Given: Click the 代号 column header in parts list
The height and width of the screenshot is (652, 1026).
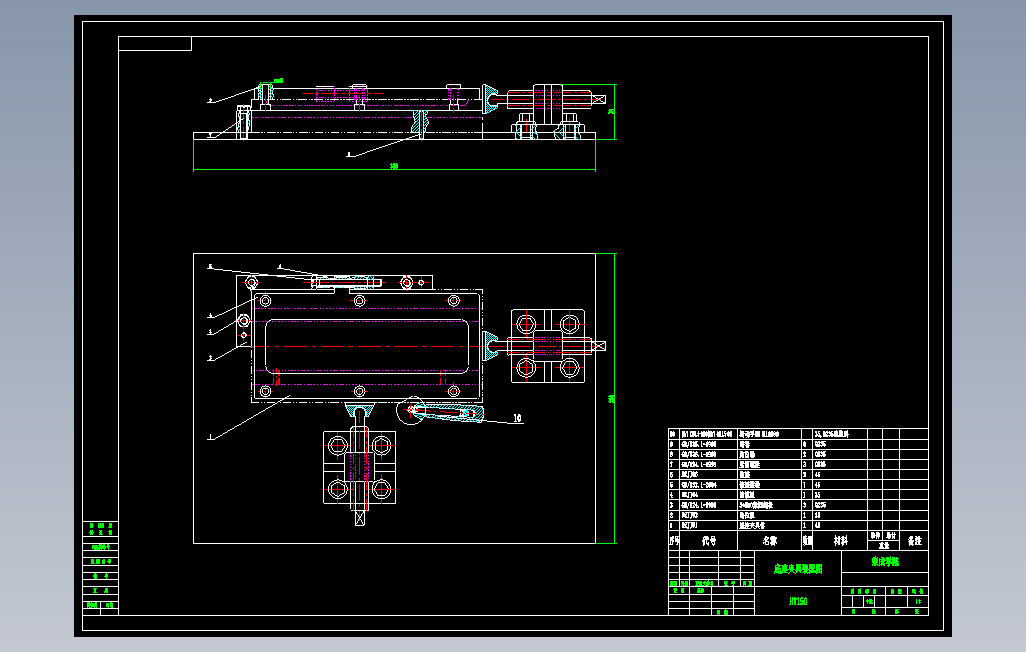Looking at the screenshot, I should [x=709, y=541].
